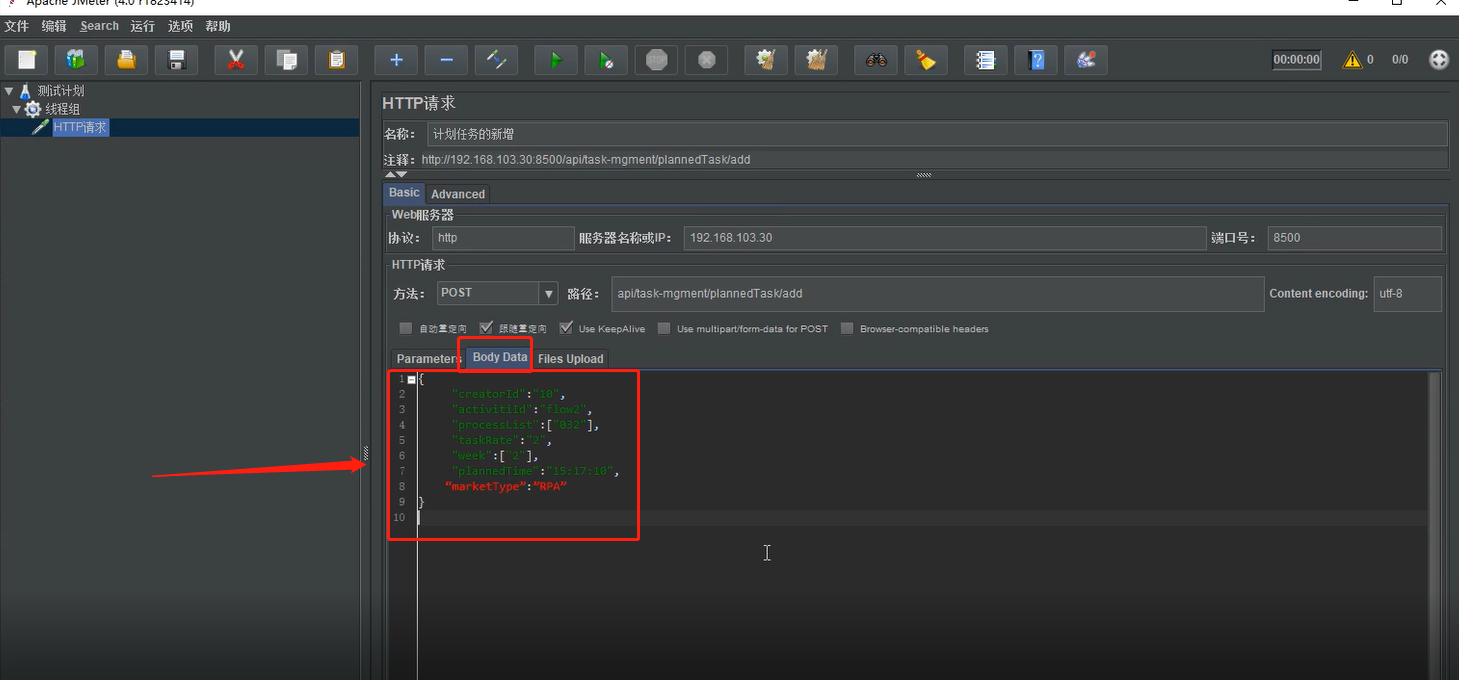Switch to the Advanced tab

coord(458,194)
